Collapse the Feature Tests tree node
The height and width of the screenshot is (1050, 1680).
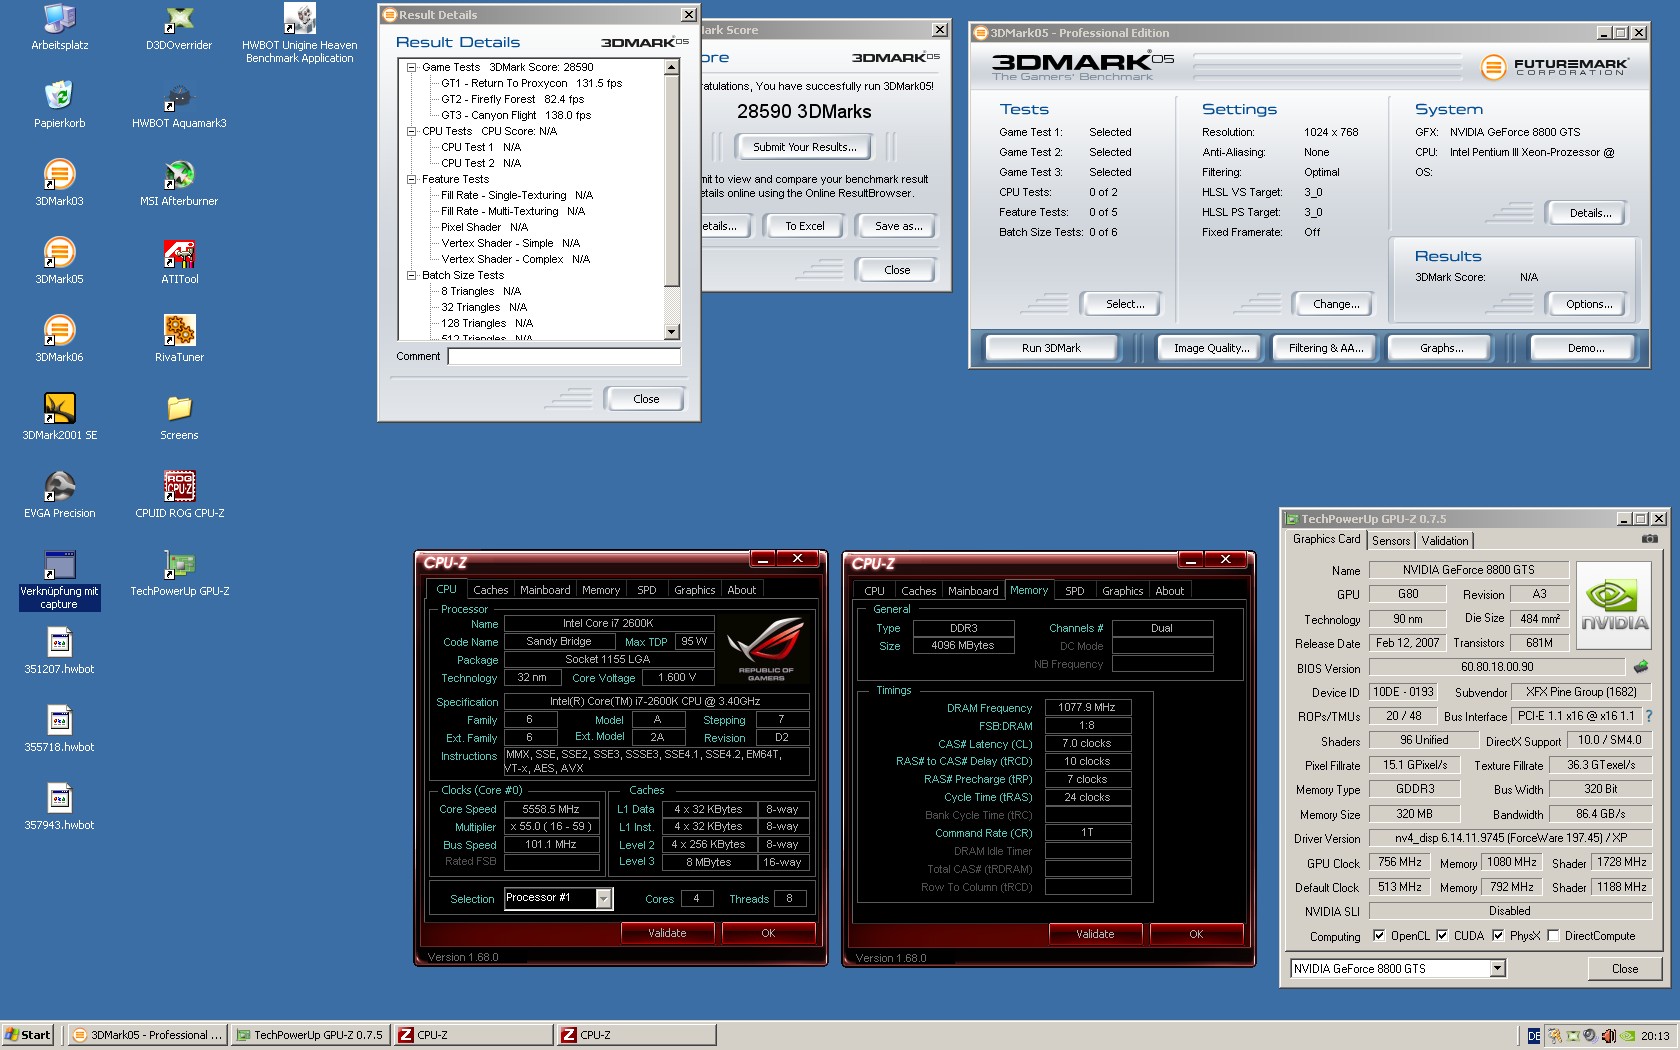tap(411, 179)
